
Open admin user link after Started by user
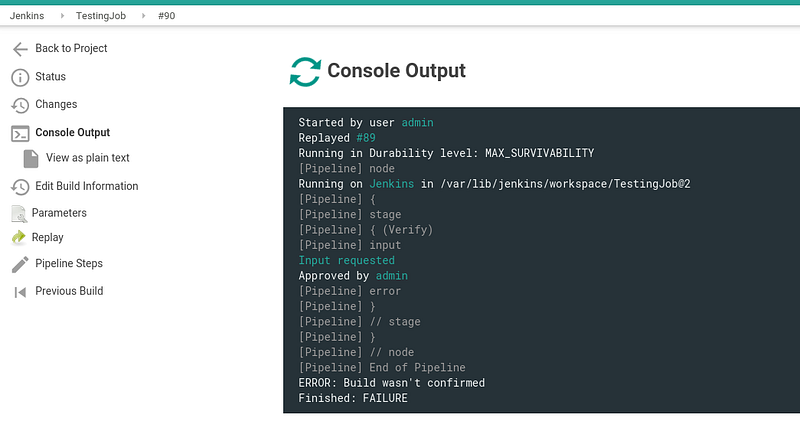click(x=417, y=122)
